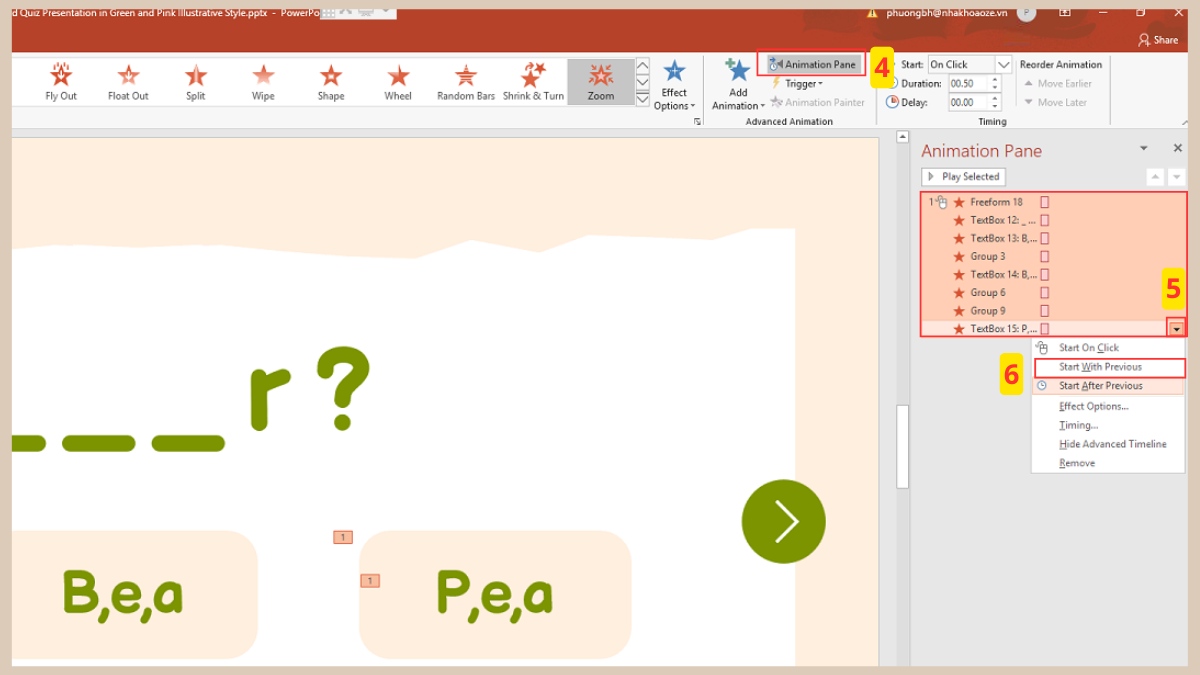1200x675 pixels.
Task: Open dropdown arrow for TextBox 15 item
Action: [1177, 329]
